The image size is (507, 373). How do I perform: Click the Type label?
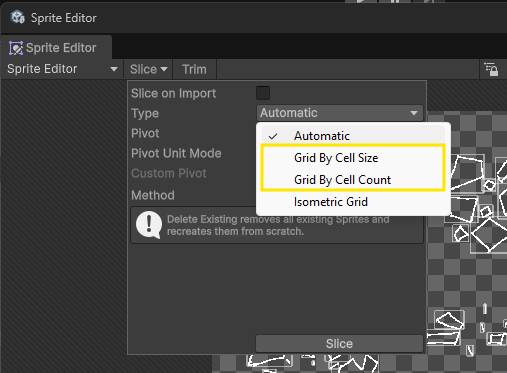click(x=145, y=113)
